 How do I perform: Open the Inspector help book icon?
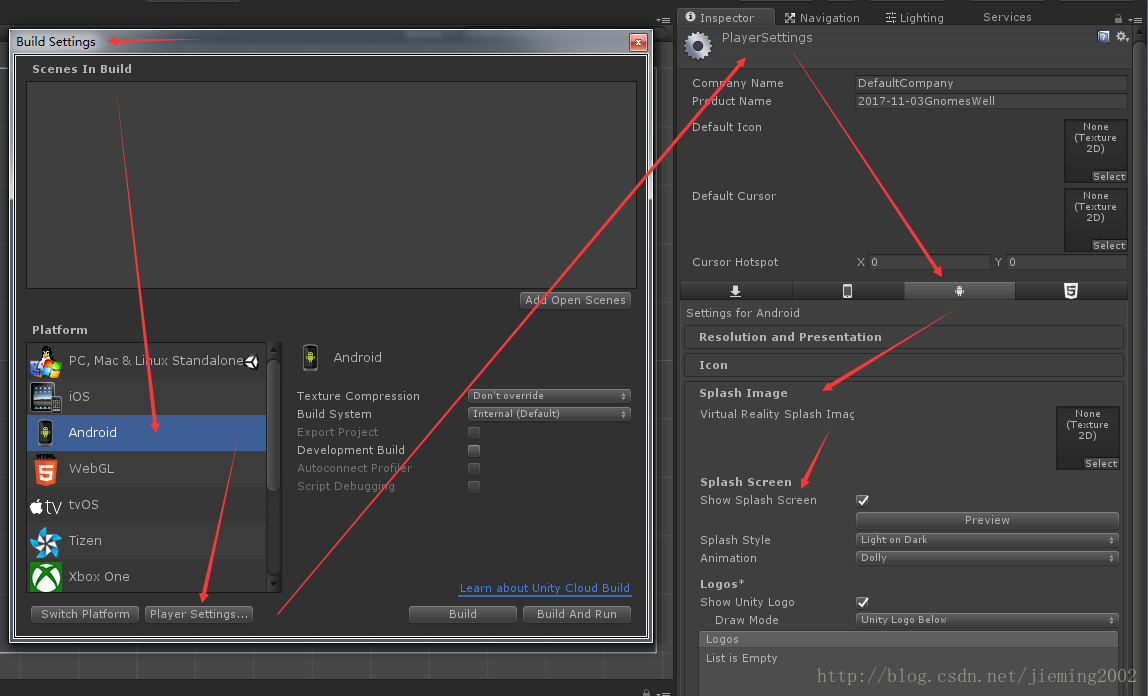point(1103,37)
